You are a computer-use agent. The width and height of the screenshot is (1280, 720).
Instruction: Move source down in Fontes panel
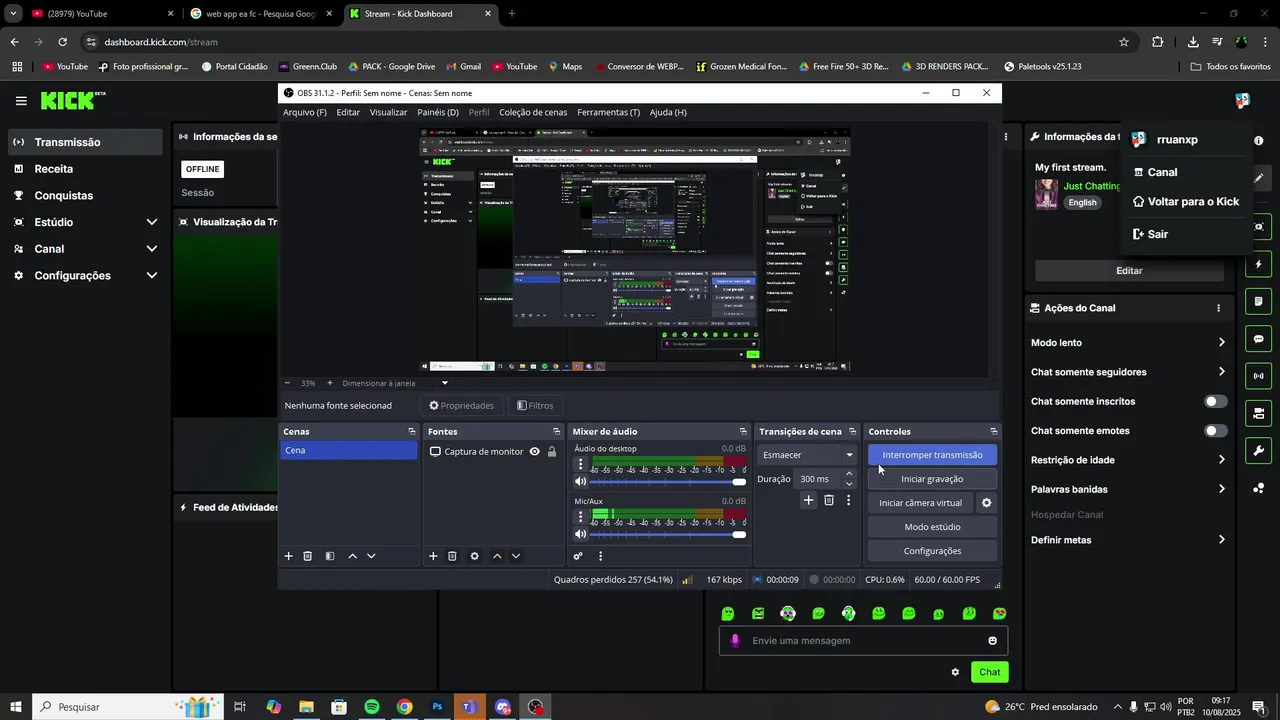(x=516, y=556)
